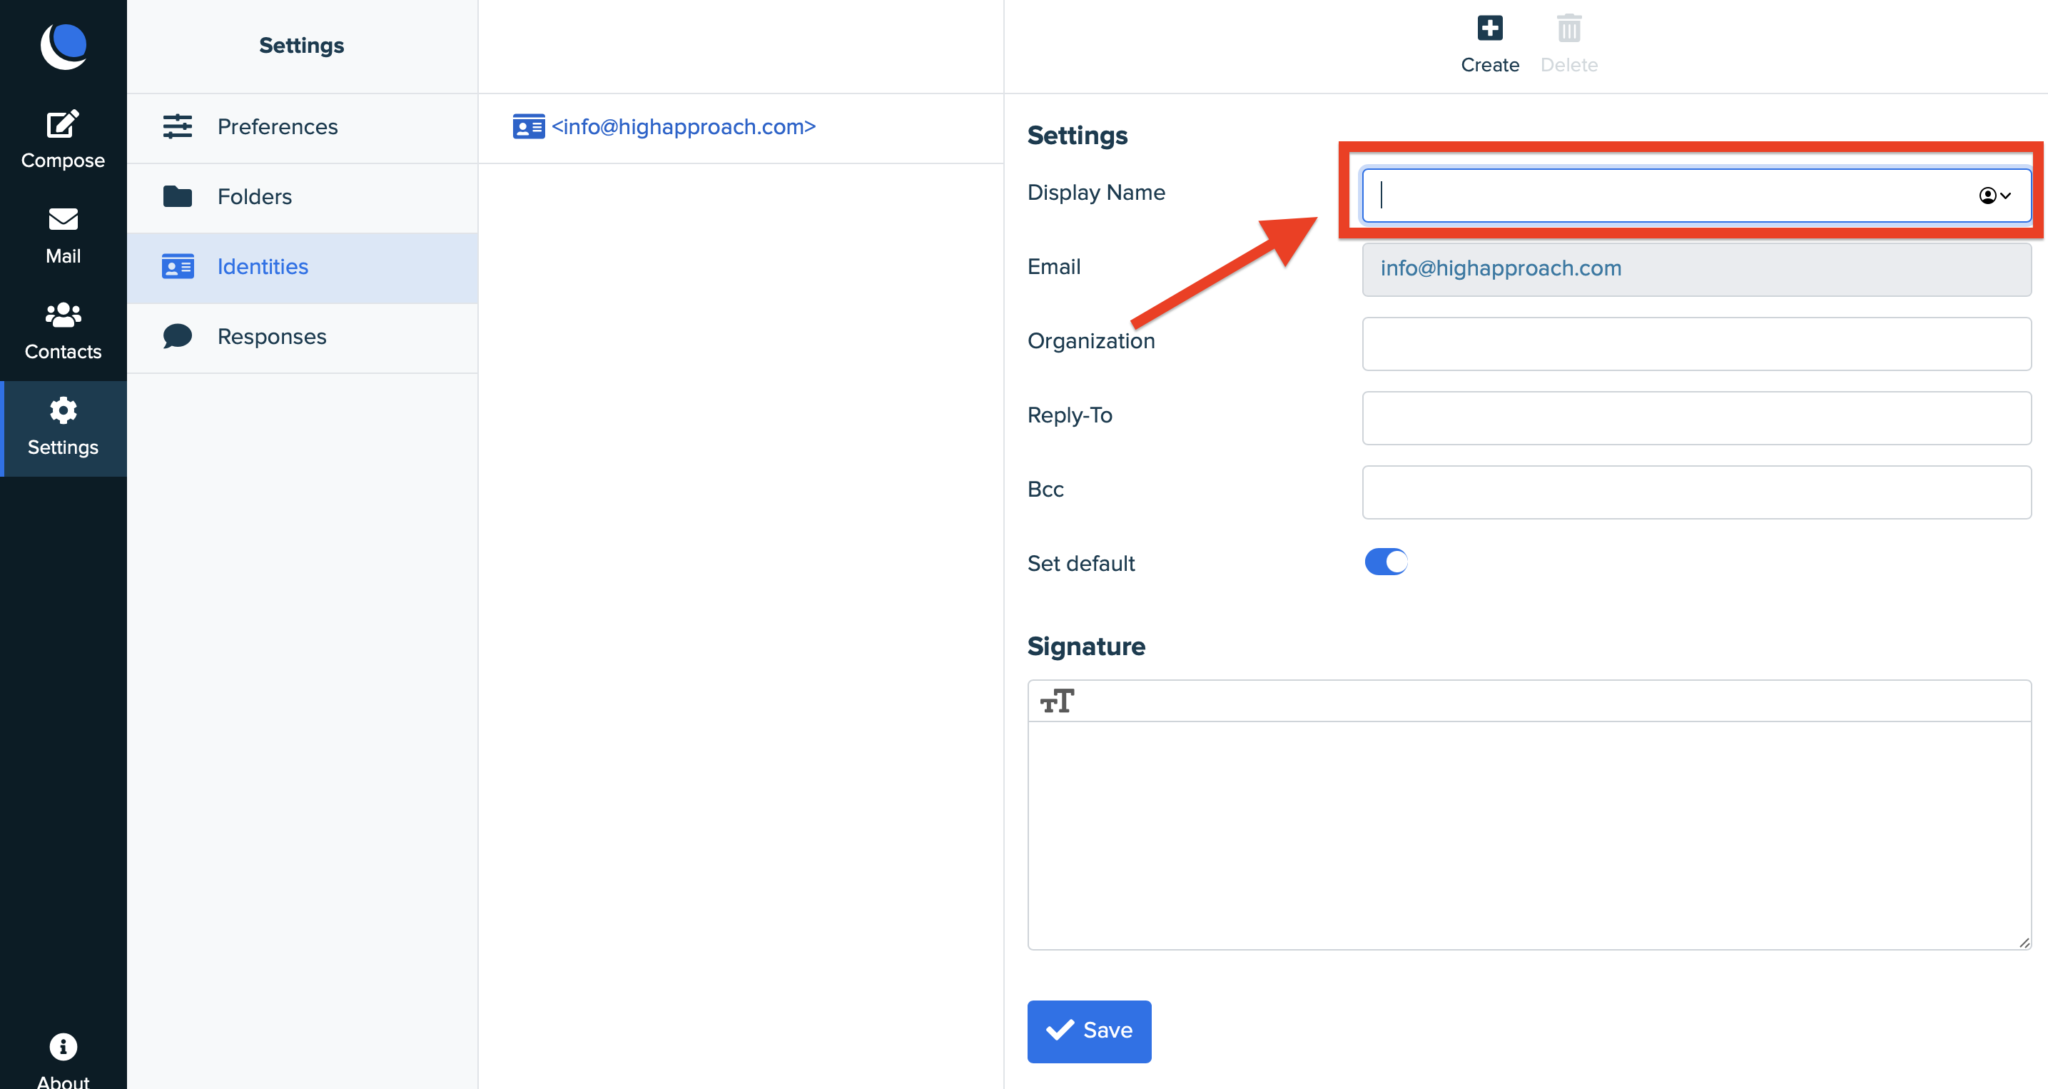The image size is (2048, 1089).
Task: Open Contacts in the sidebar
Action: 63,331
